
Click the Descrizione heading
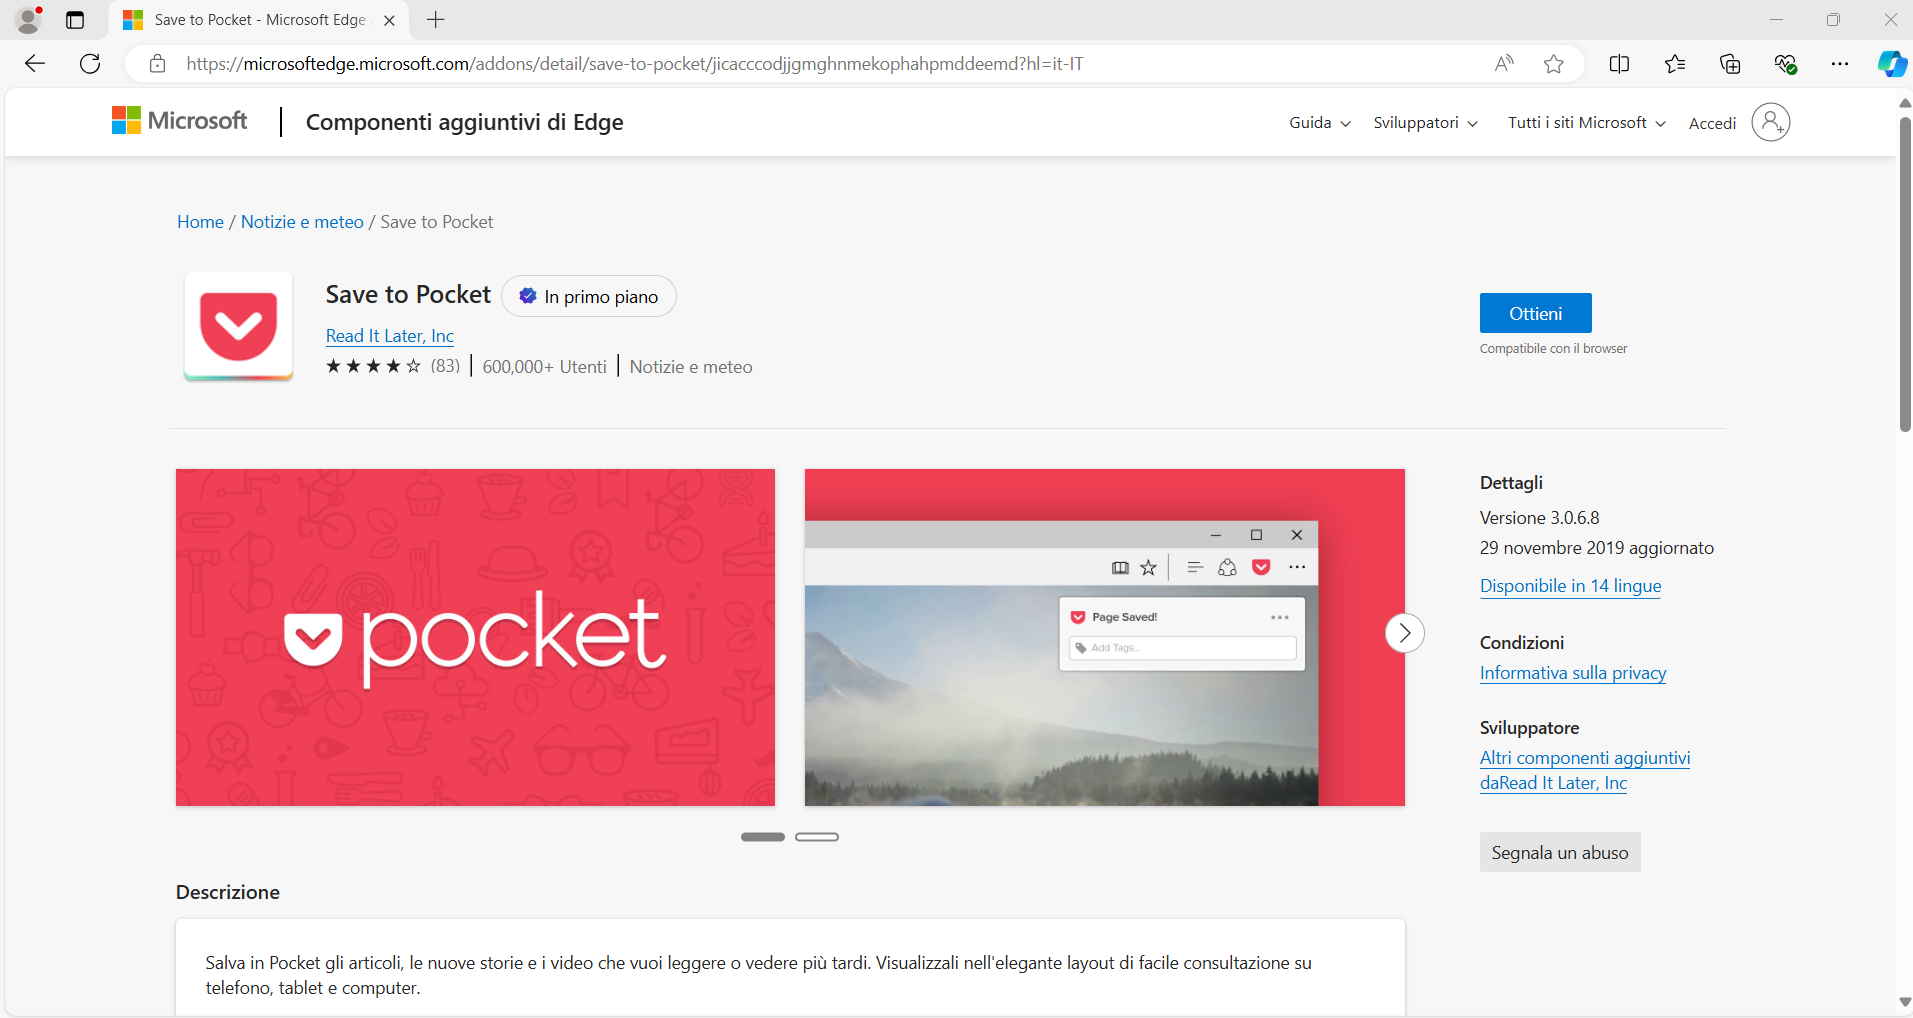point(228,892)
